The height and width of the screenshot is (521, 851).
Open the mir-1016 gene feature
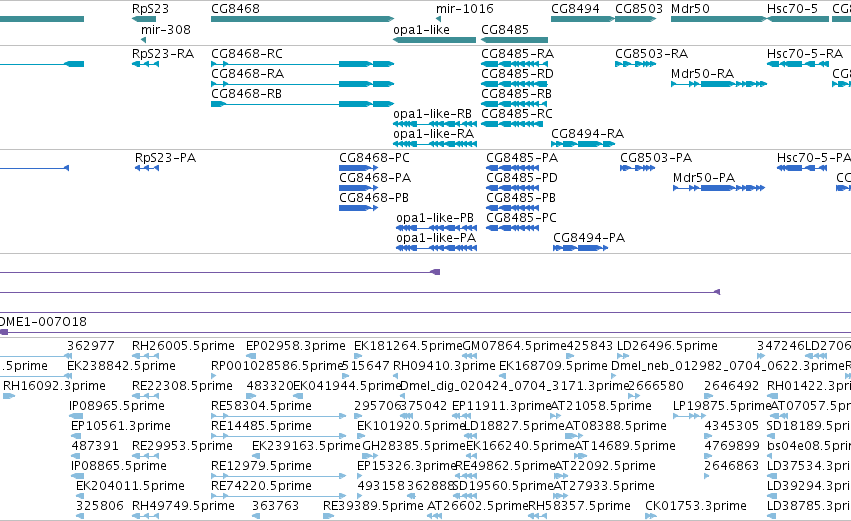coord(439,20)
